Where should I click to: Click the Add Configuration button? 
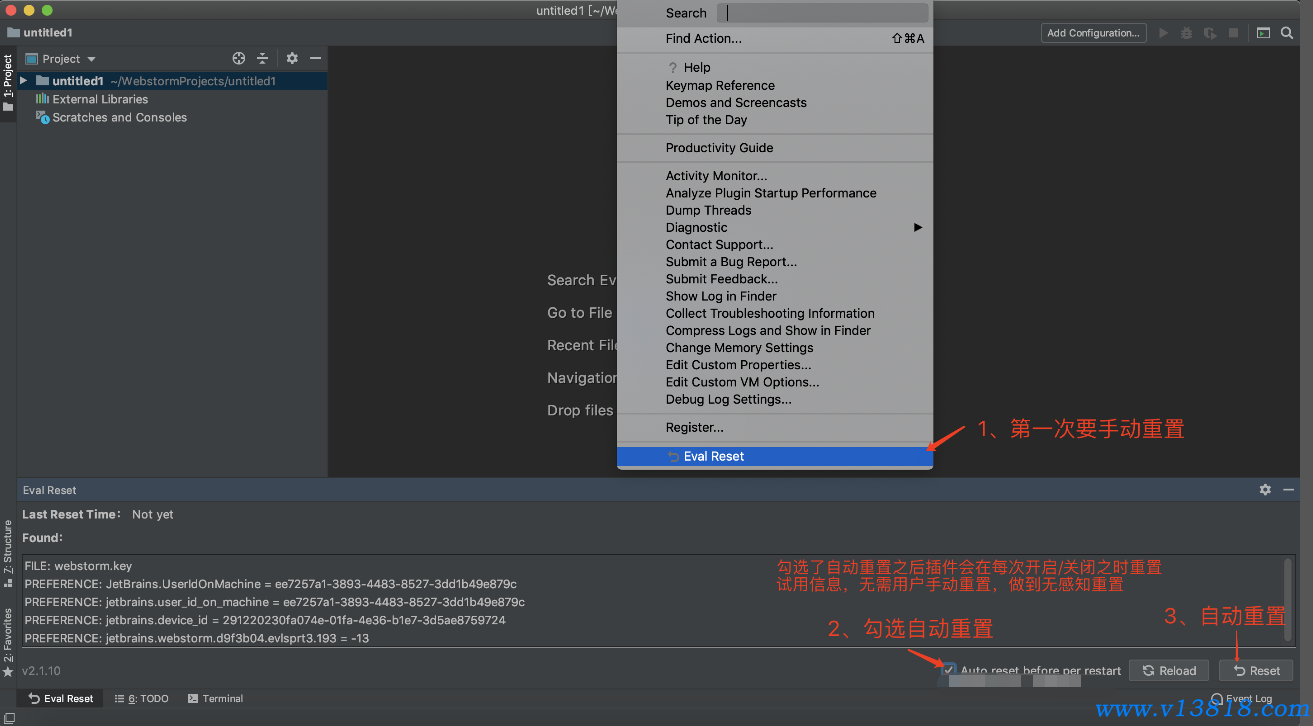tap(1093, 33)
